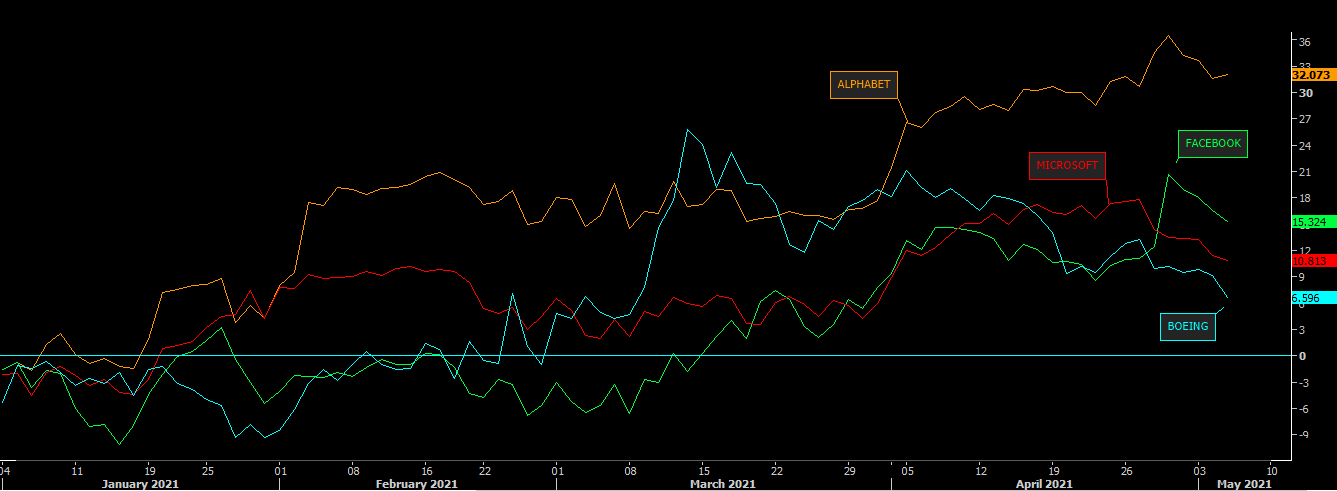Click the -6 tick on the y-axis

(1304, 408)
